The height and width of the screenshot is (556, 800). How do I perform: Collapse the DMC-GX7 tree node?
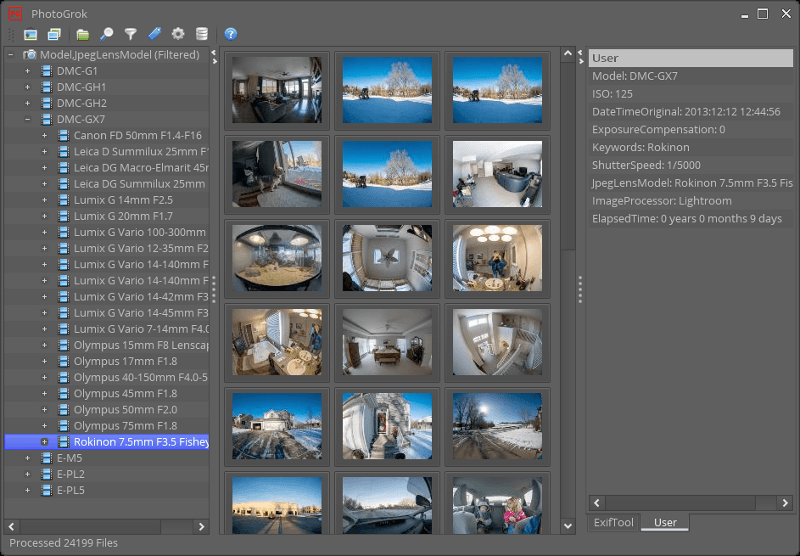pyautogui.click(x=28, y=119)
